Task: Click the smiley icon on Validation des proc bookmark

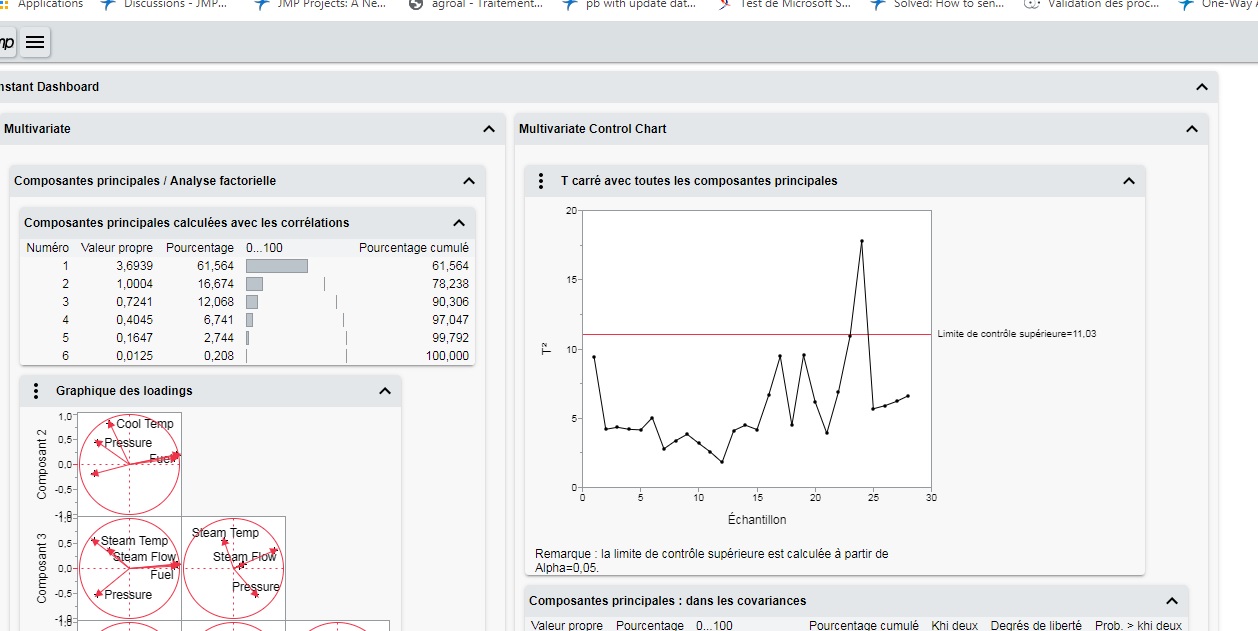Action: click(x=1031, y=4)
